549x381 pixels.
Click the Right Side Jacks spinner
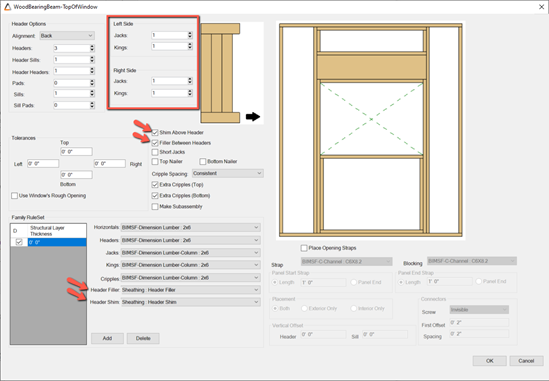click(172, 81)
